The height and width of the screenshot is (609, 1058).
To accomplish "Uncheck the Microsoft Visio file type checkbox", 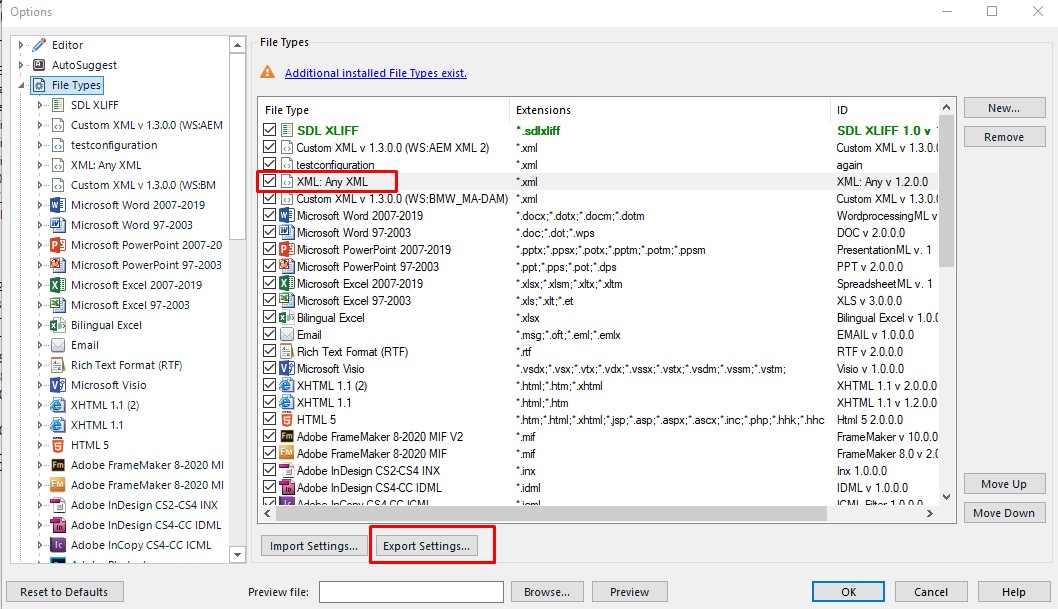I will (270, 368).
